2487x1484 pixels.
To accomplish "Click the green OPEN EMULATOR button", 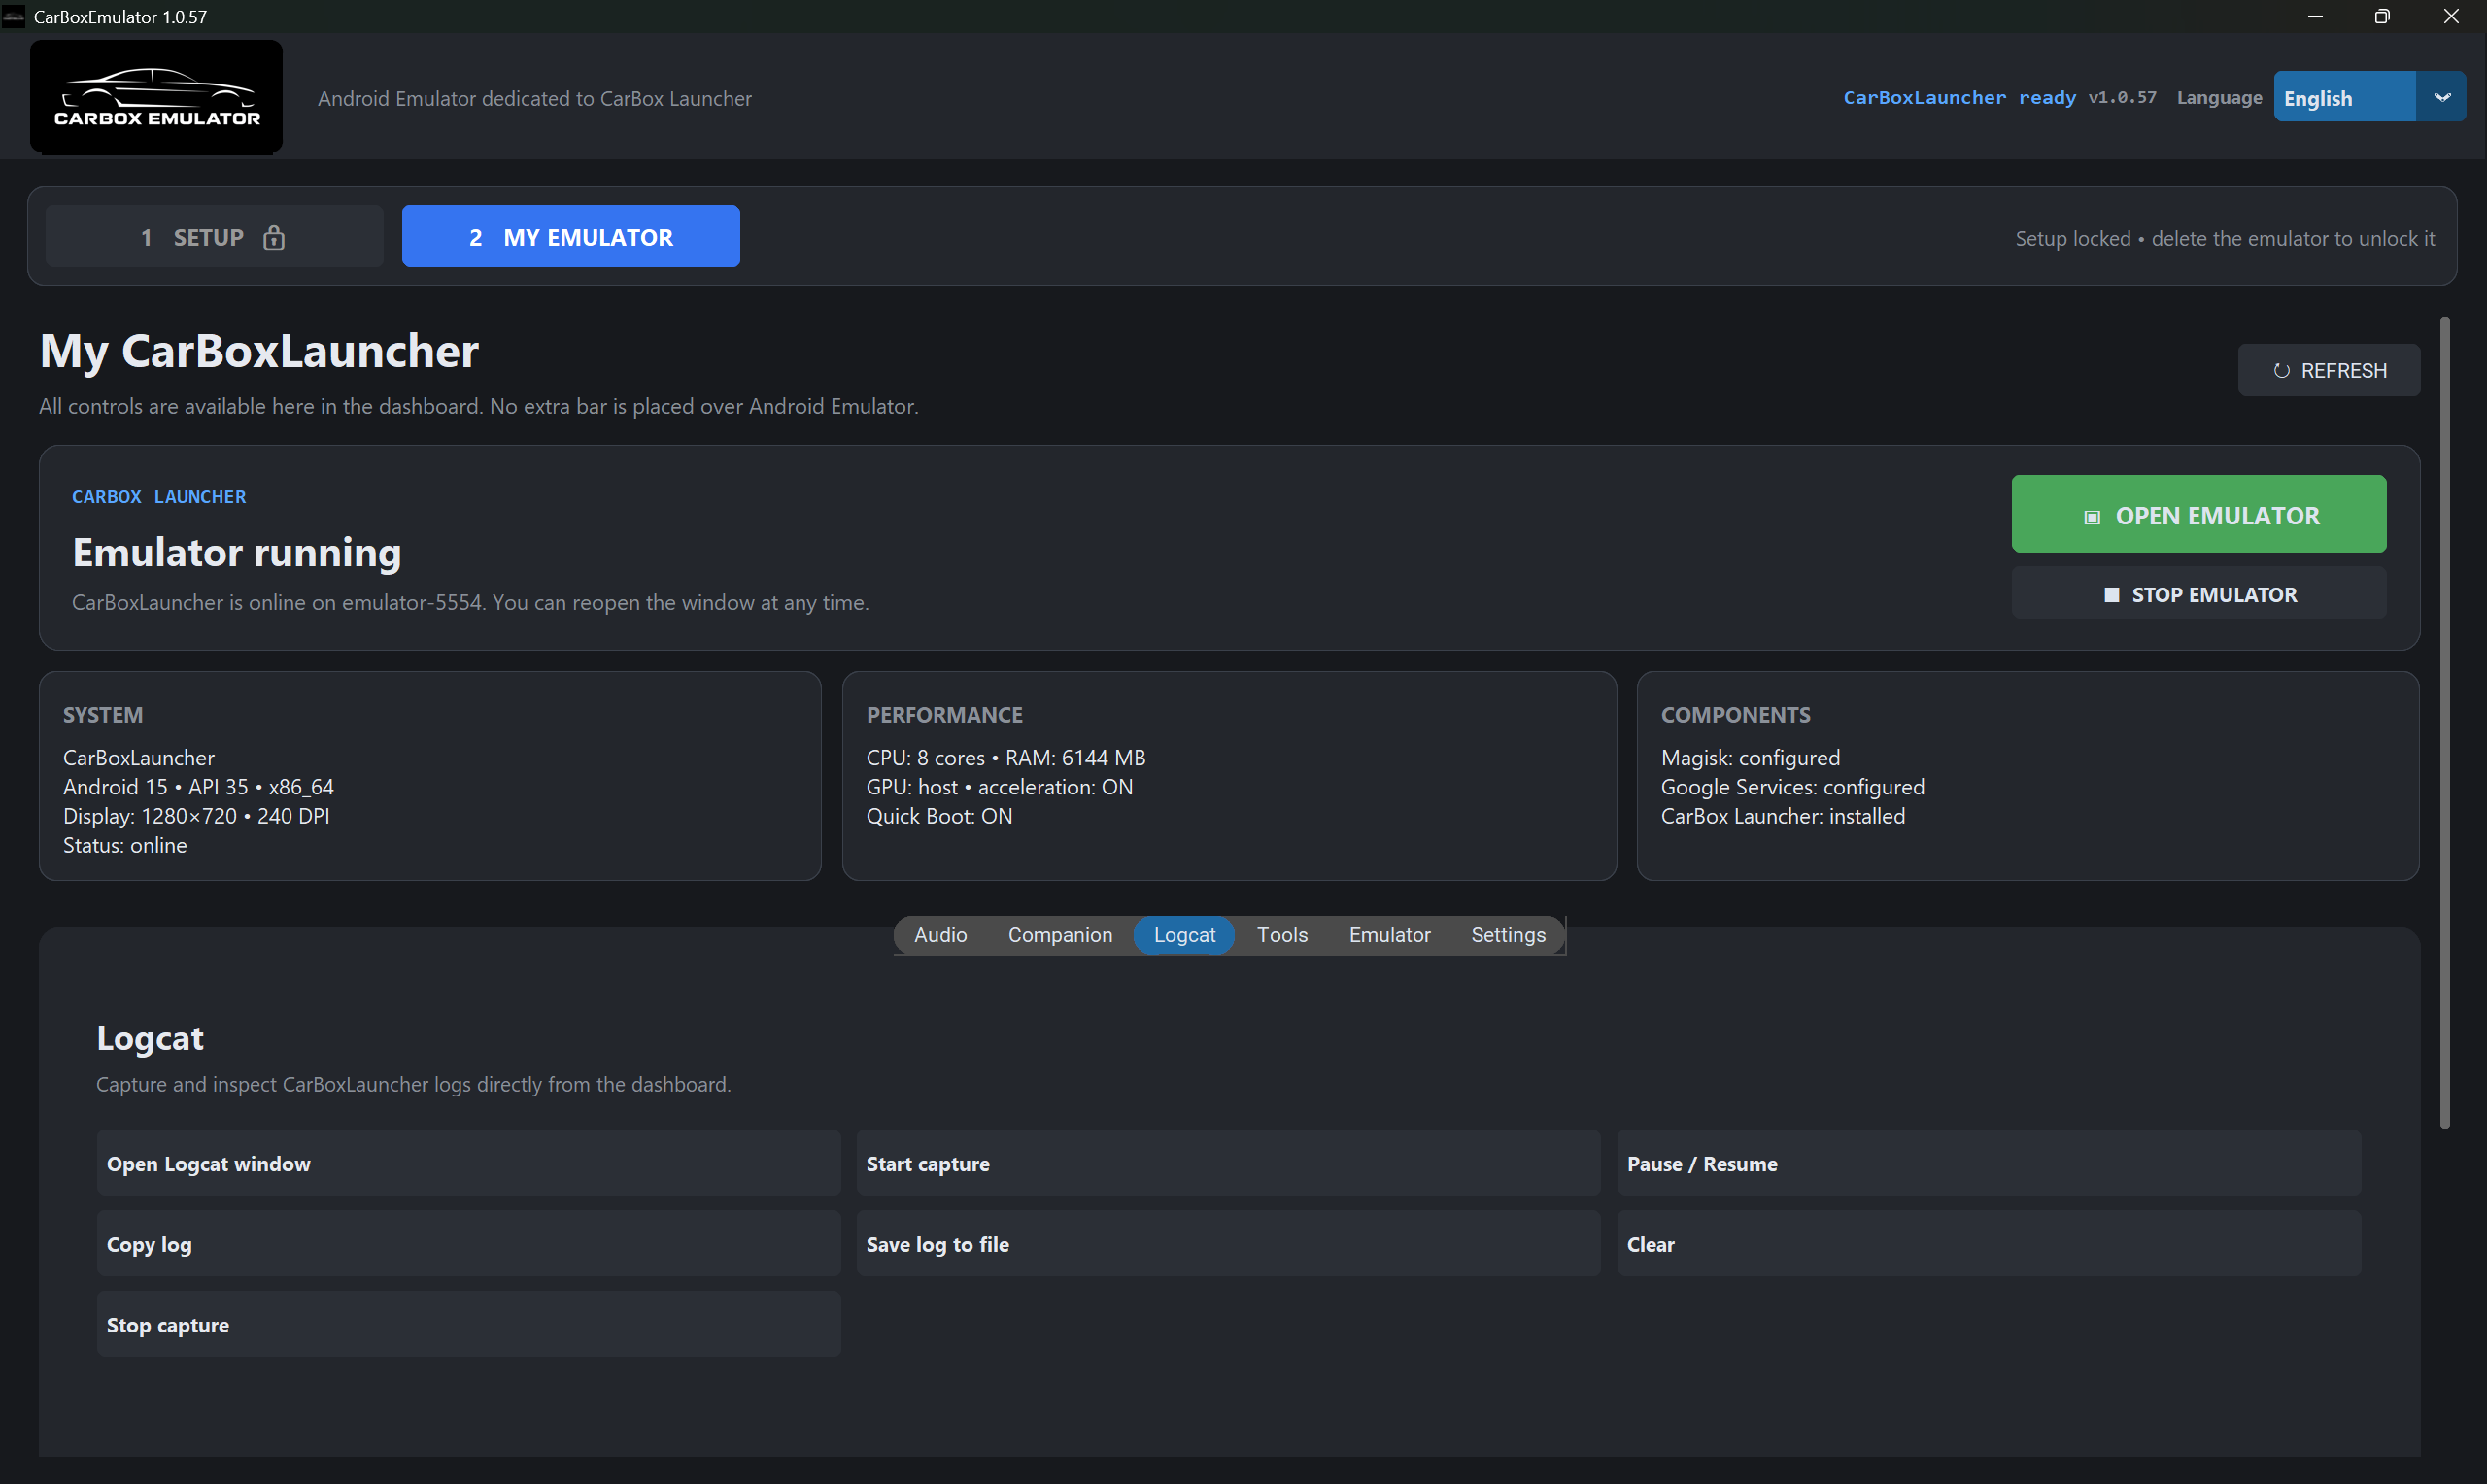I will [x=2199, y=514].
